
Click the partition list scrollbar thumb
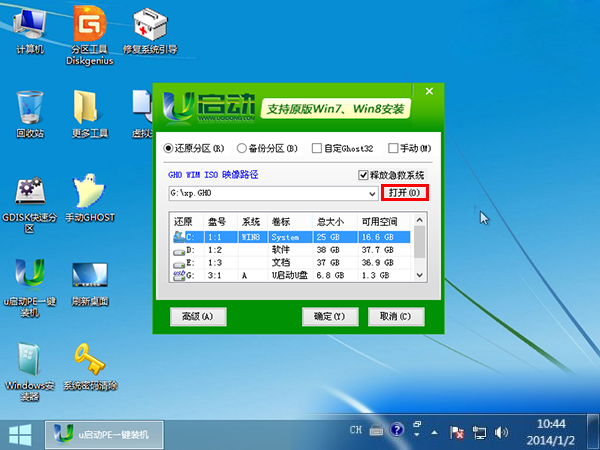tap(419, 242)
